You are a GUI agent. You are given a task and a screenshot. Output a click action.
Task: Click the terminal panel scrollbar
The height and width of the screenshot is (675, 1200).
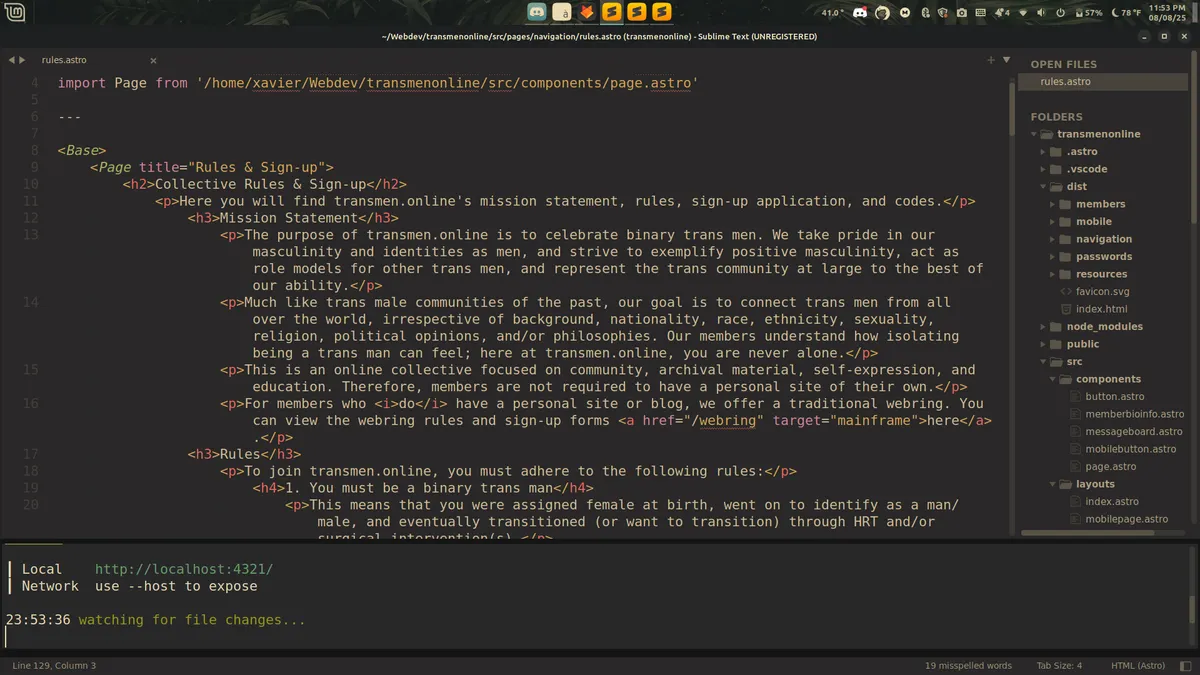(x=1191, y=610)
